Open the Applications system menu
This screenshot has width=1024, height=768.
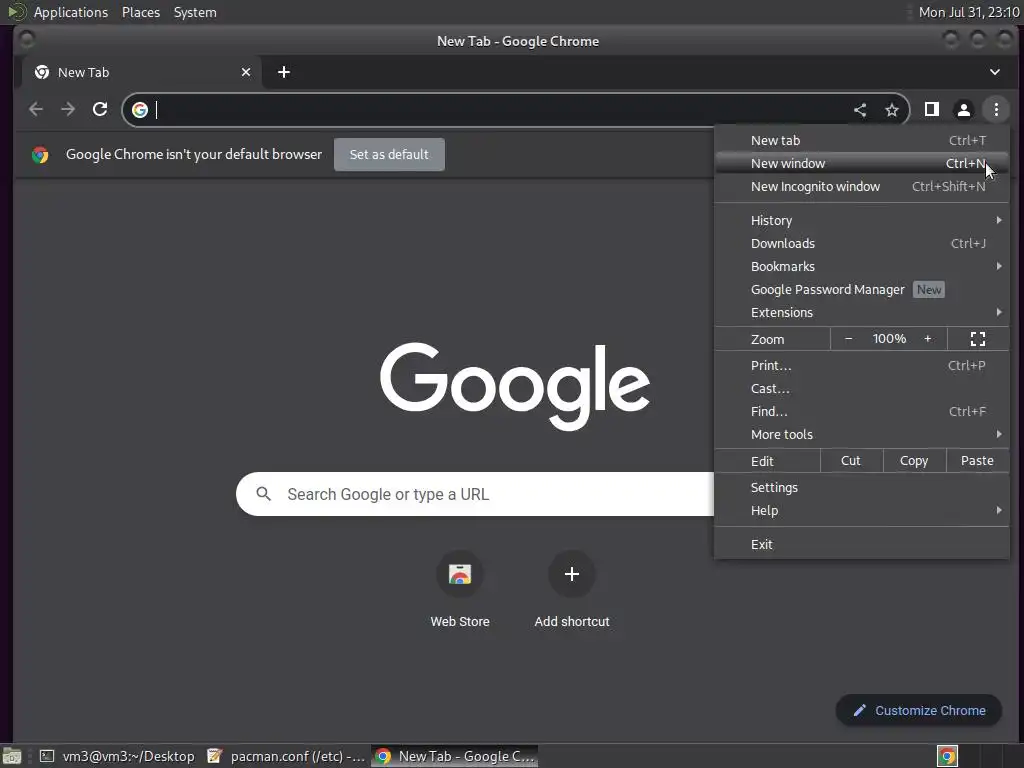pos(71,12)
